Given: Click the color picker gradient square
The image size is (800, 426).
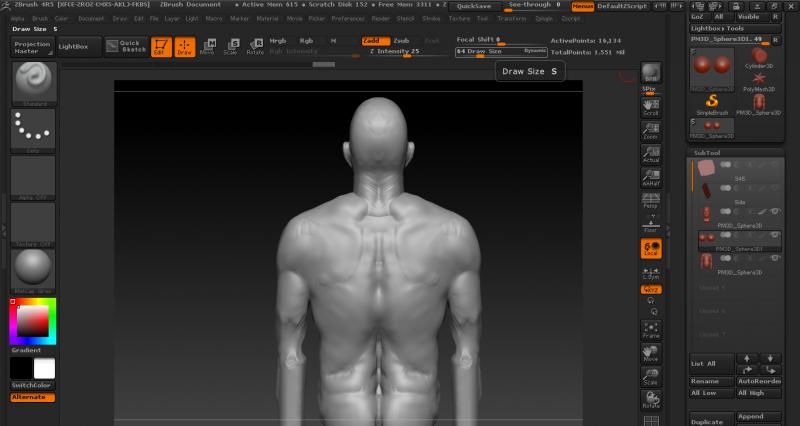Looking at the screenshot, I should pos(32,320).
